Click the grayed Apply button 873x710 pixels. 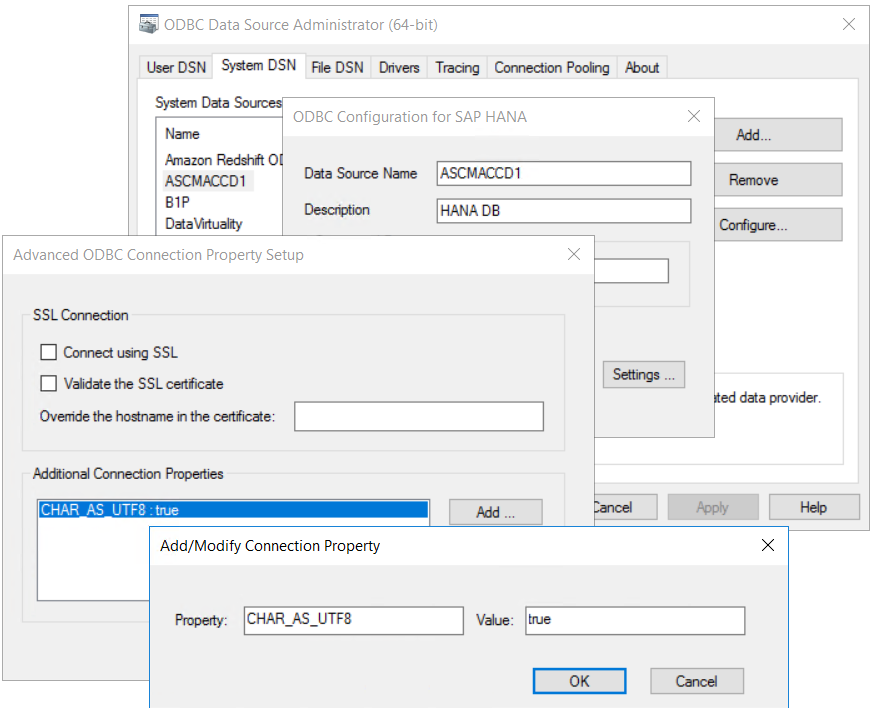click(x=713, y=507)
